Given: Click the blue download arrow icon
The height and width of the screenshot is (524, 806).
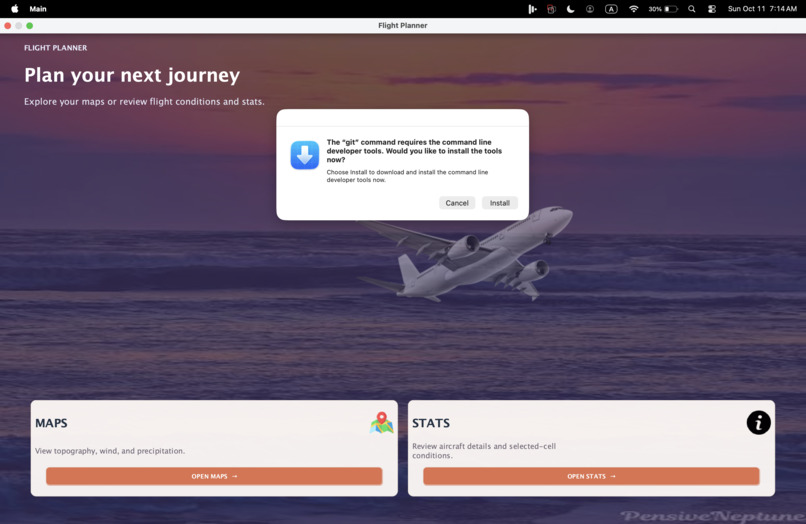Looking at the screenshot, I should tap(305, 155).
